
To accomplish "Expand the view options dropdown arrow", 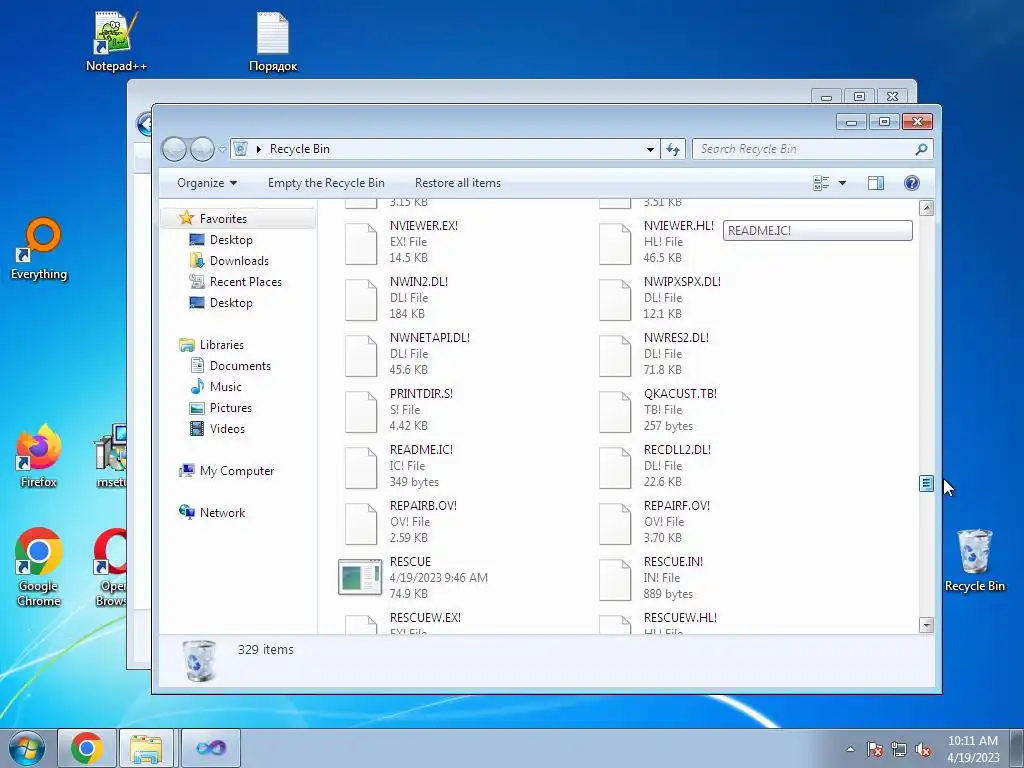I will tap(842, 184).
